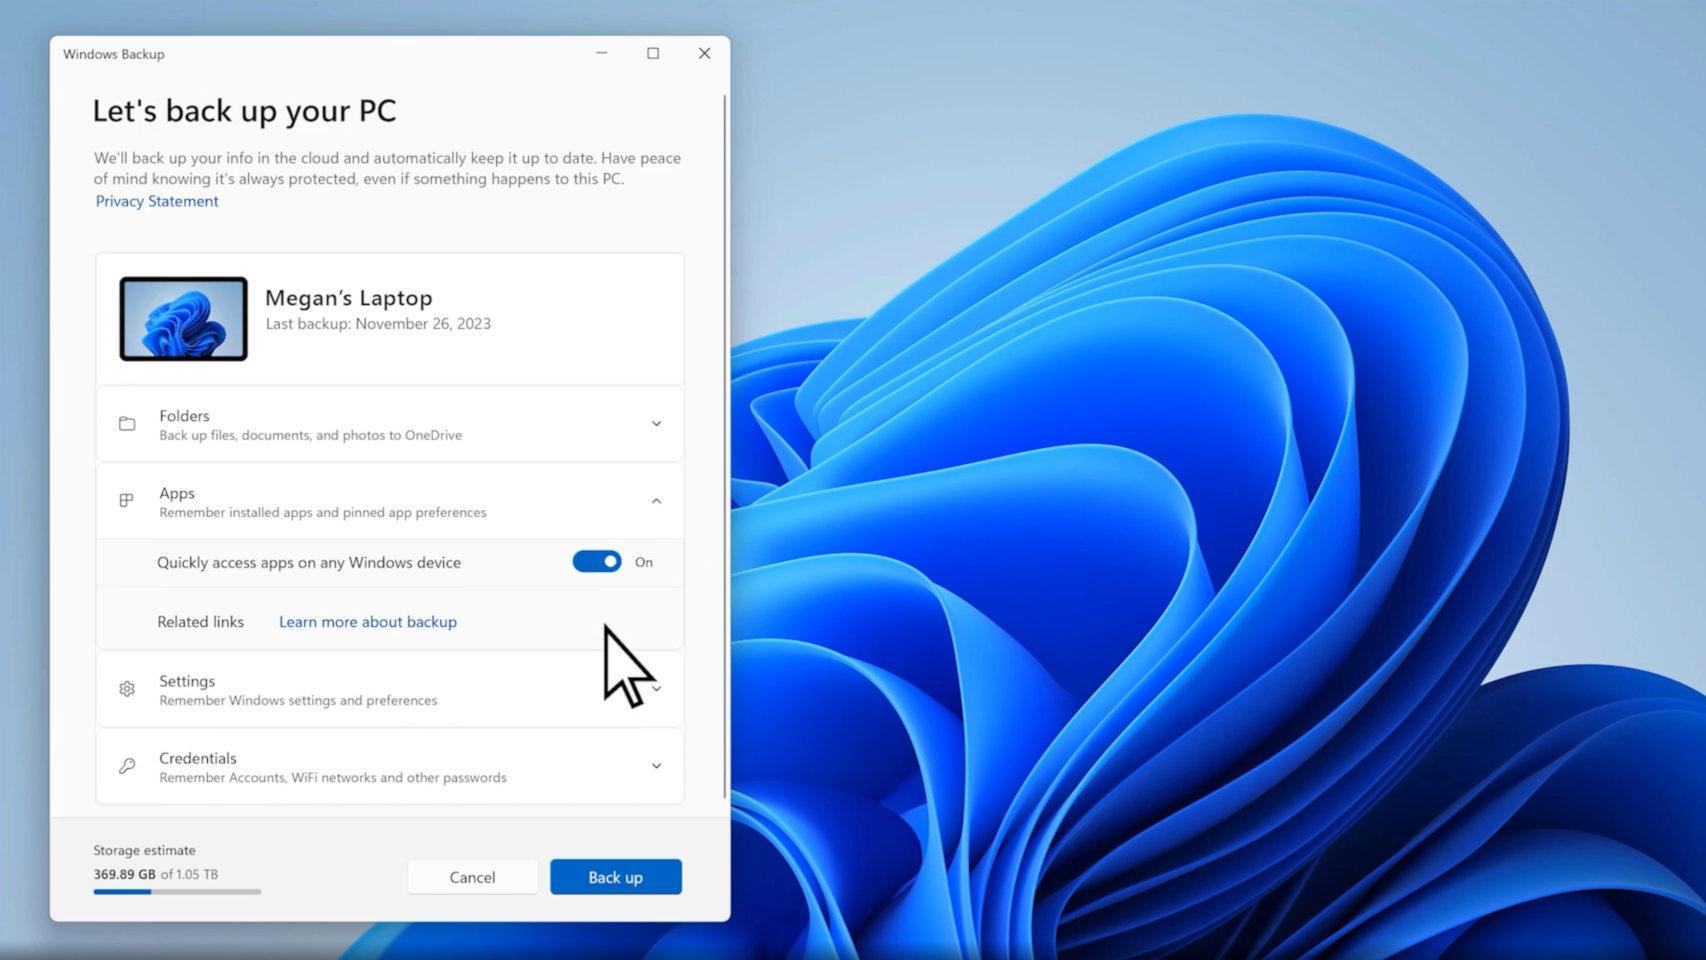The image size is (1706, 960).
Task: Collapse the Apps section chevron
Action: 656,501
